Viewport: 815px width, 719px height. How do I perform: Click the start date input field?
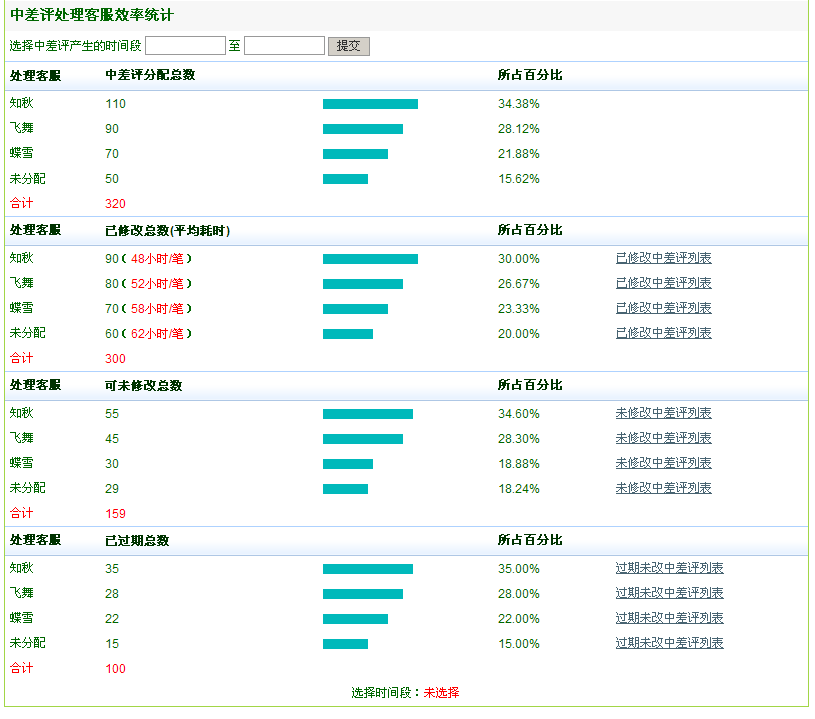click(185, 46)
